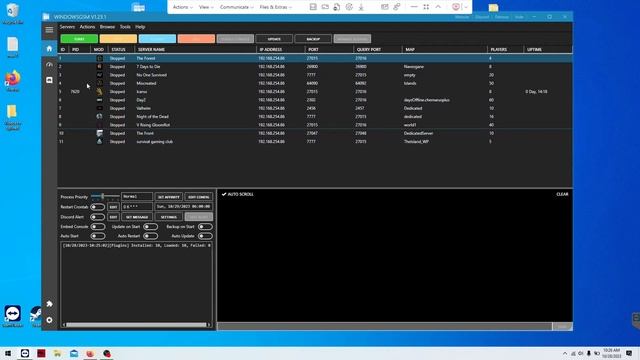Open the Communicate dropdown in the remote toolbar
The image size is (640, 360).
(237, 7)
